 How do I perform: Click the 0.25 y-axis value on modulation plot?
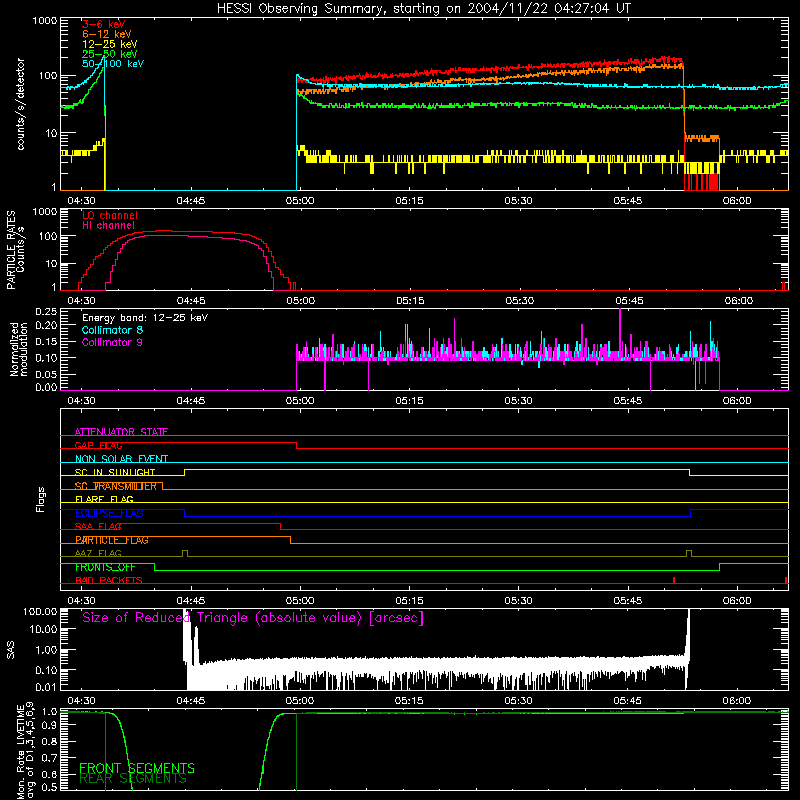click(x=46, y=312)
